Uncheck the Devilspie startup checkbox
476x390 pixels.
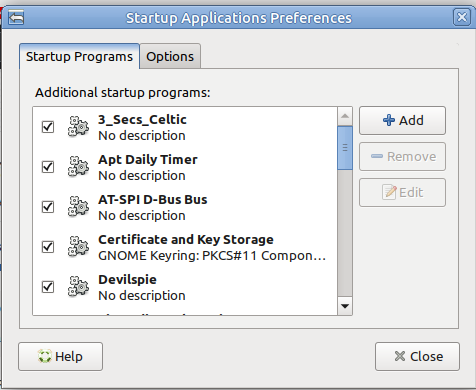[x=48, y=287]
